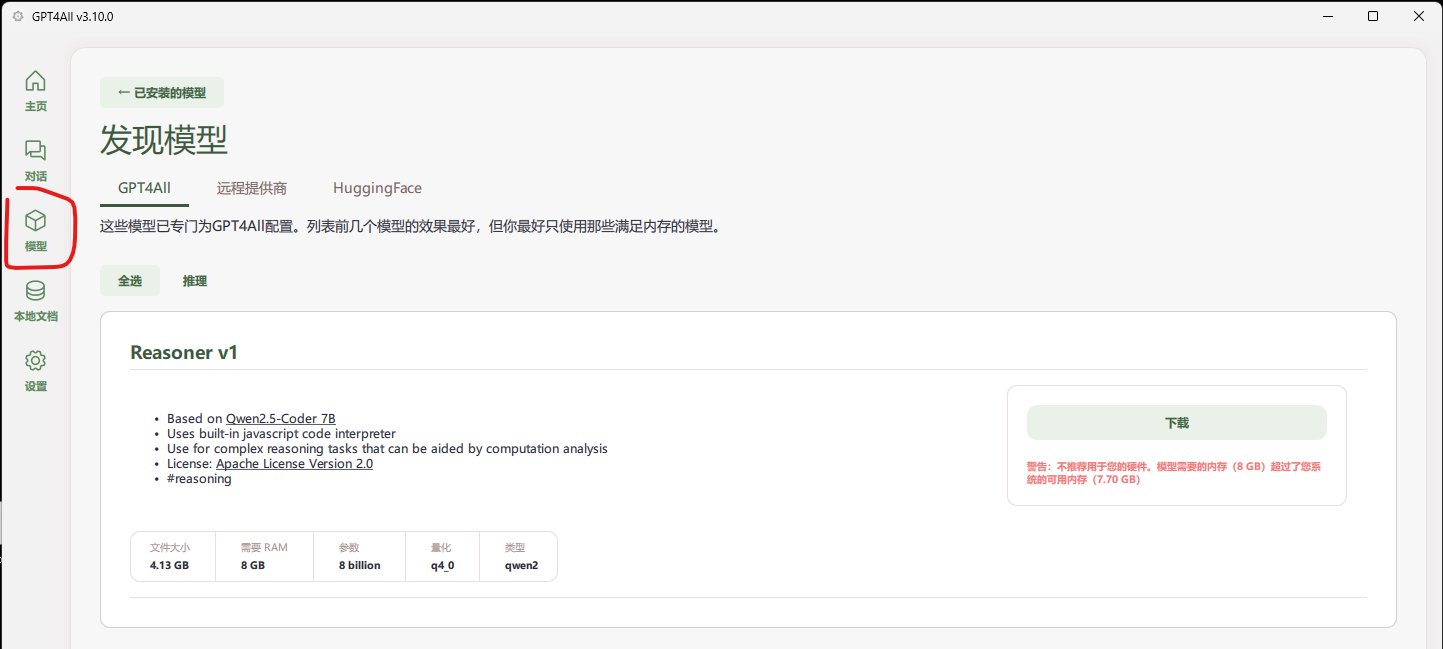1443x649 pixels.
Task: Select the 模型 cube icon in sidebar
Action: point(35,221)
